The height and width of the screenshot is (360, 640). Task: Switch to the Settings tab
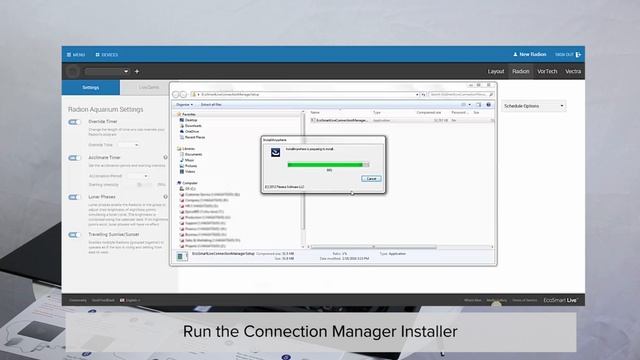point(91,87)
